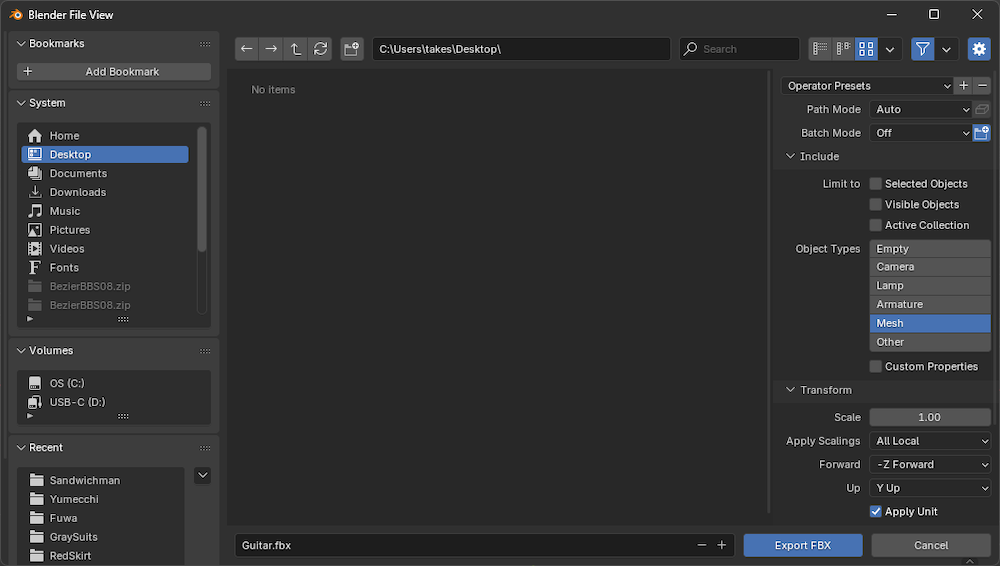Click the Add Bookmark button
The image size is (1000, 566).
[114, 72]
